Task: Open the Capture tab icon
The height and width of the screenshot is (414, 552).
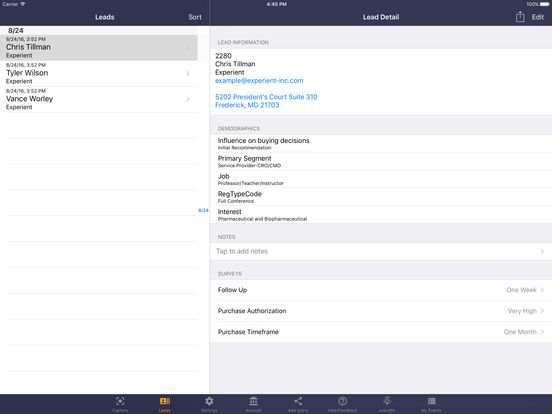Action: tap(120, 401)
